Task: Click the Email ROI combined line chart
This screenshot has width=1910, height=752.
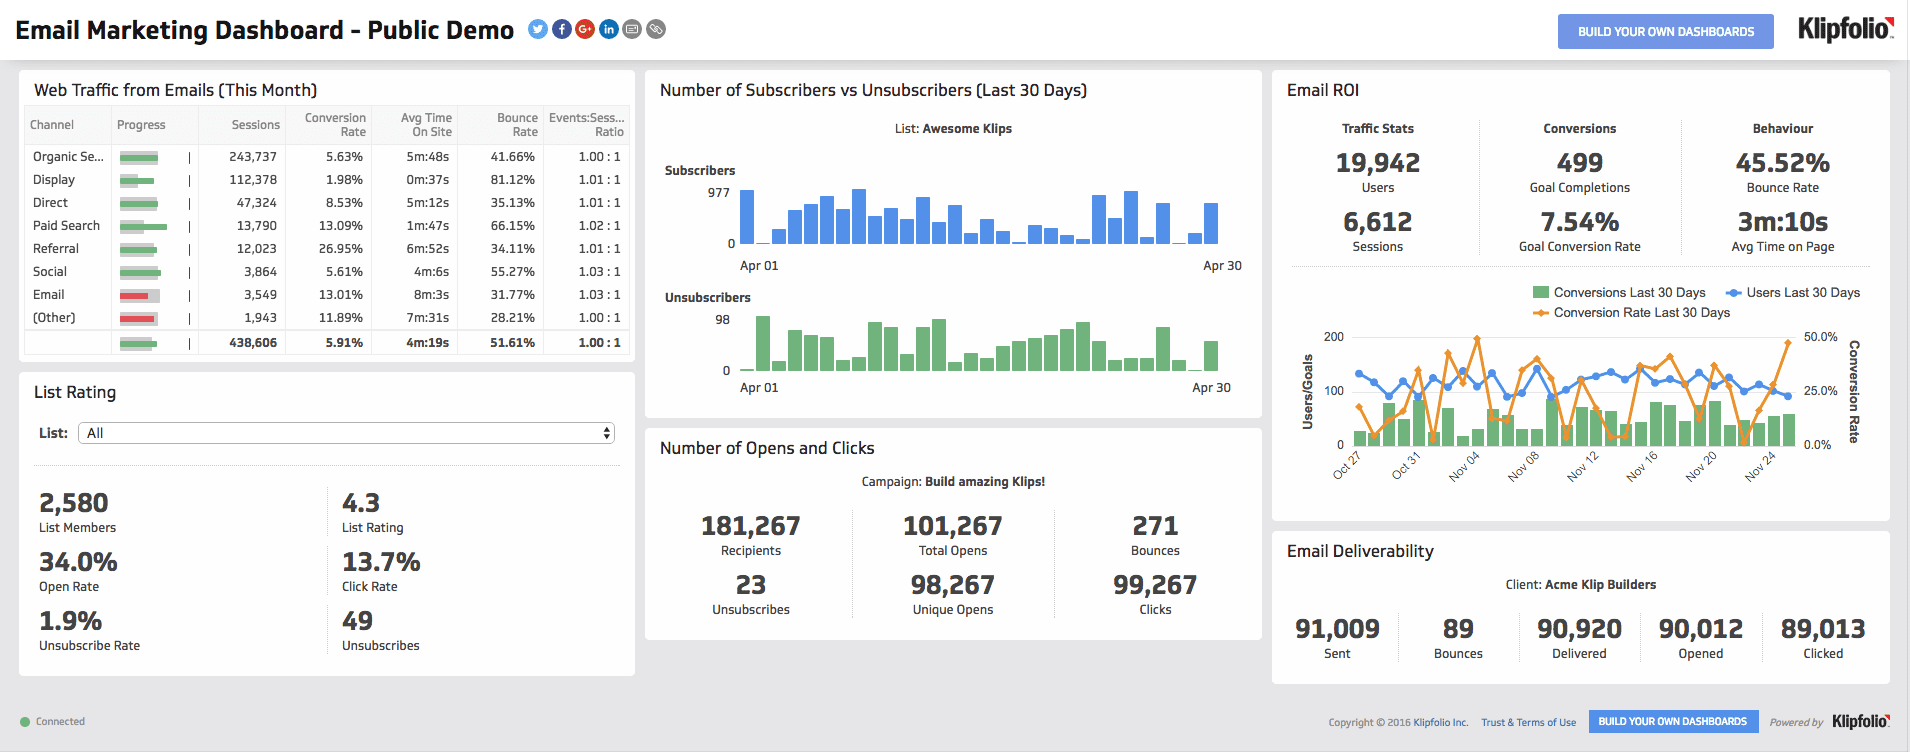Action: coord(1574,391)
